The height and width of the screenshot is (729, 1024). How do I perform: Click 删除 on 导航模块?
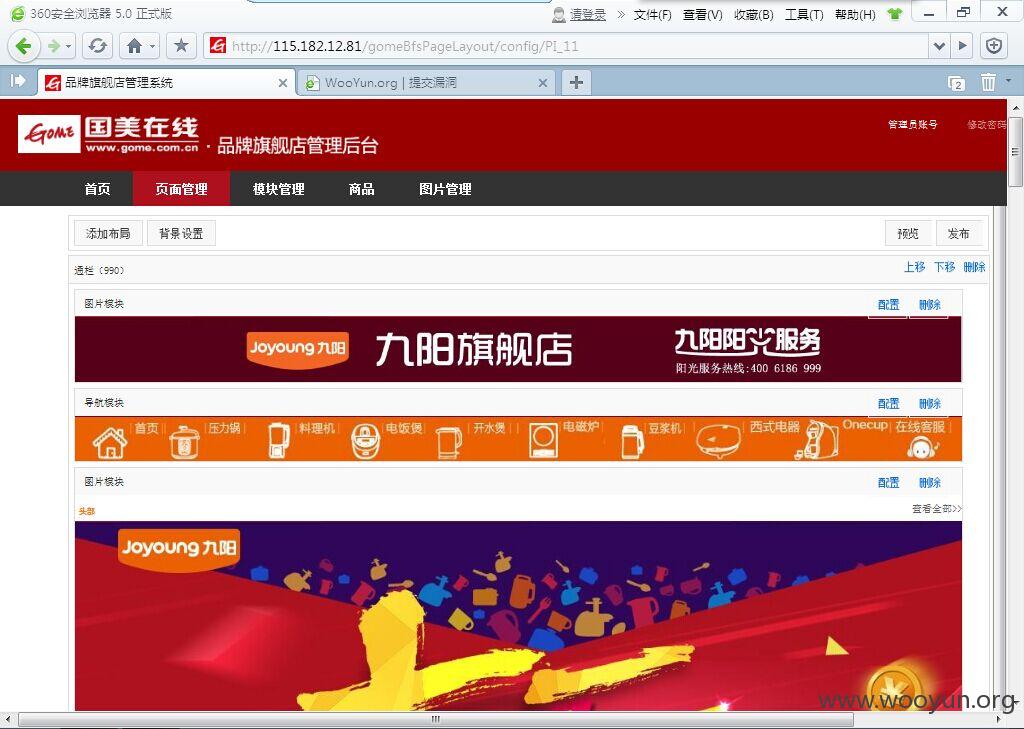coord(929,404)
